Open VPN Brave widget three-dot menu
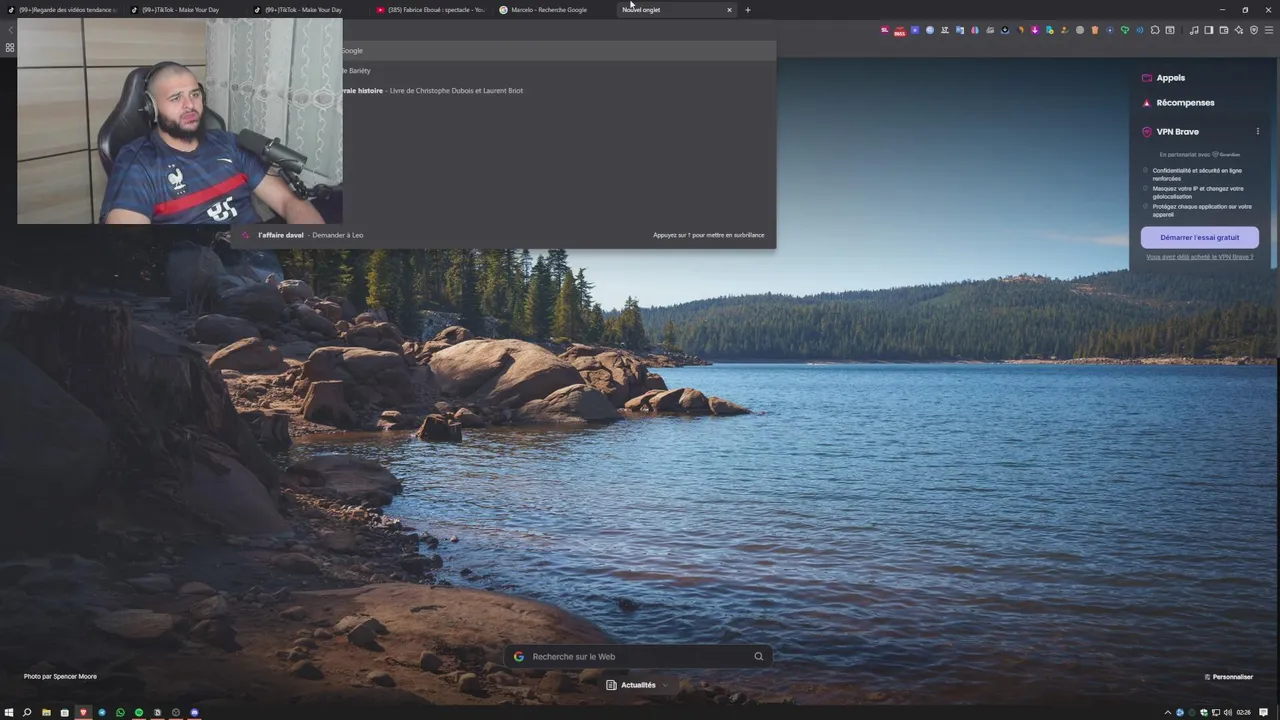This screenshot has width=1280, height=720. 1257,131
